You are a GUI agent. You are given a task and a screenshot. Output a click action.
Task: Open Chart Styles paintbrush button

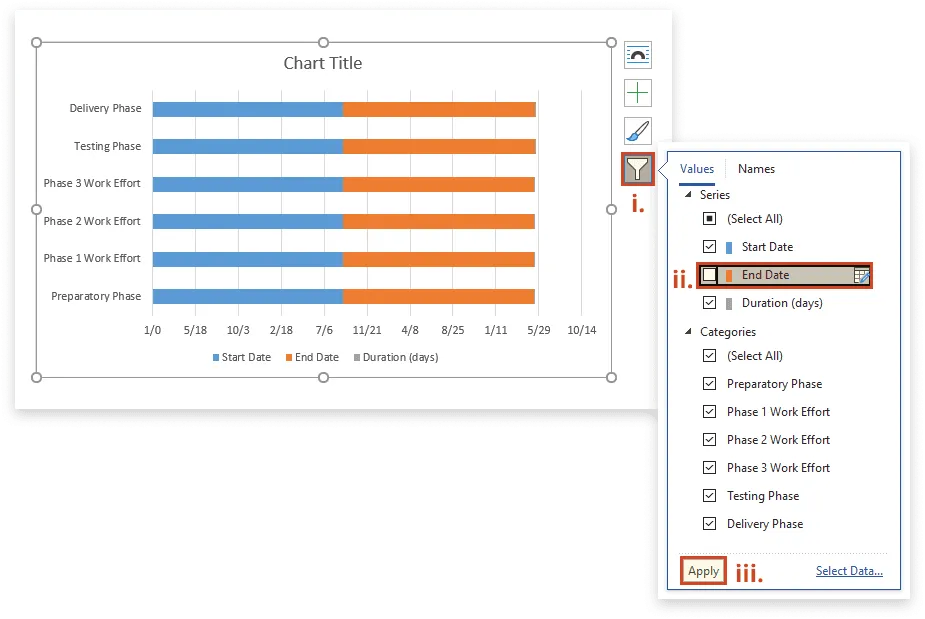coord(638,130)
